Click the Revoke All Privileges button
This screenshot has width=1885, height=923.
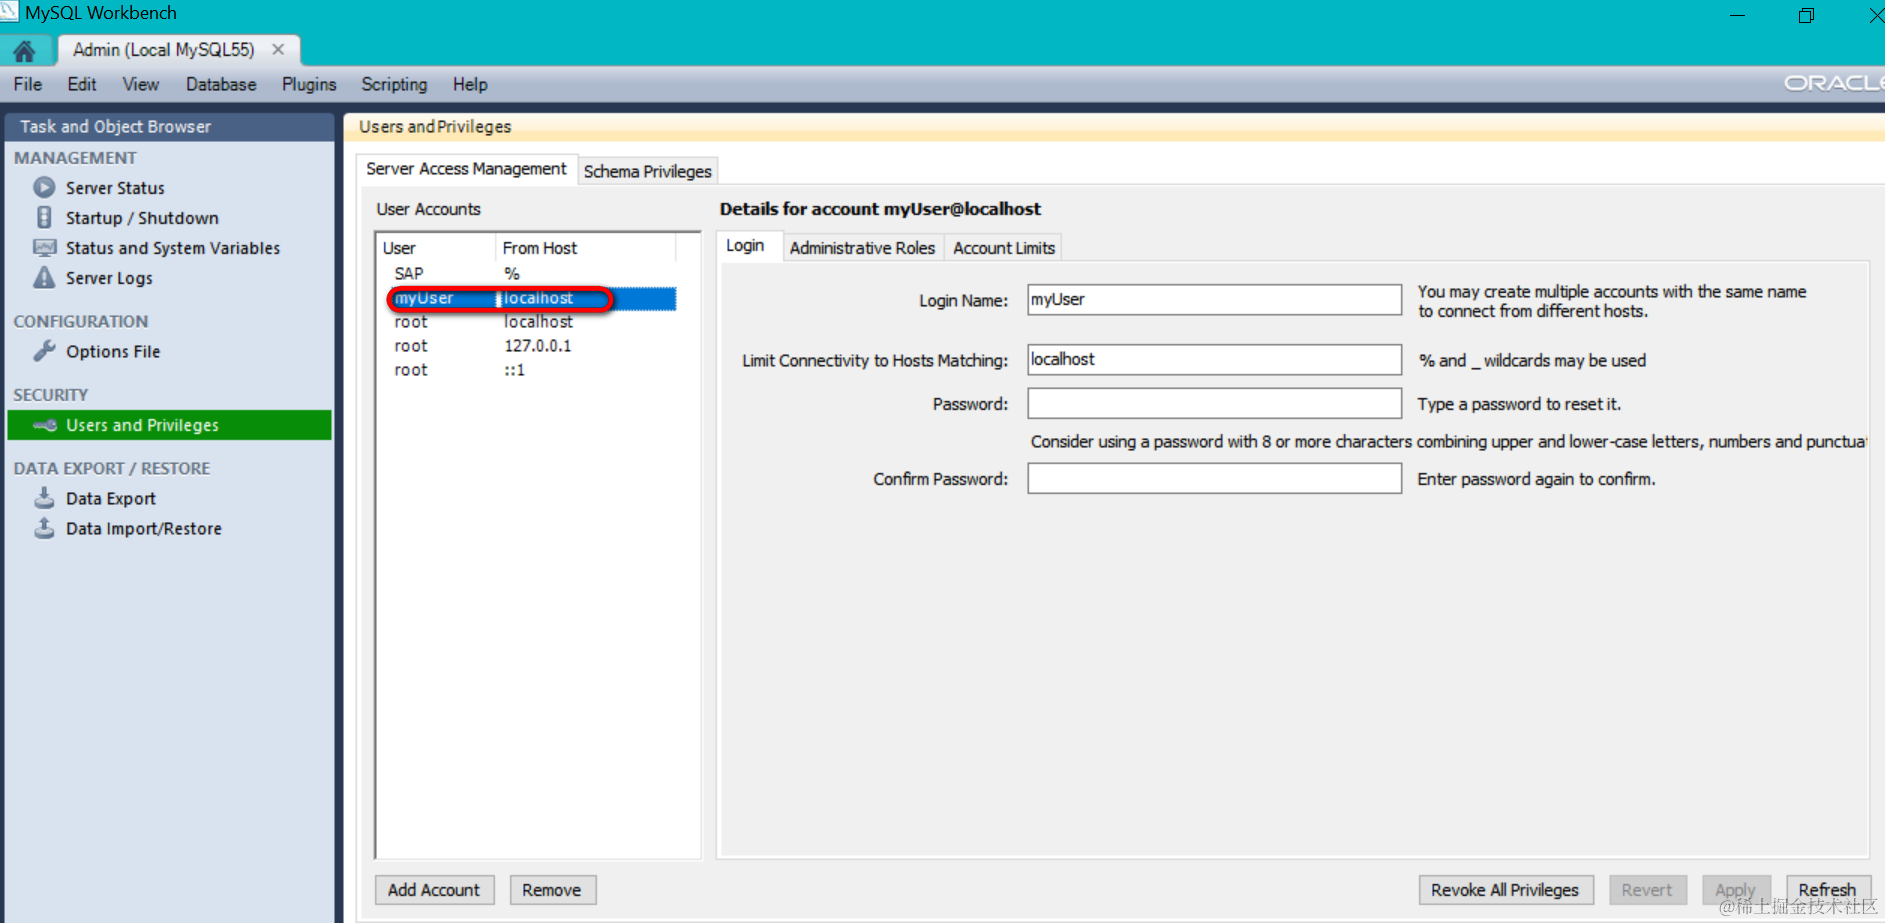(x=1505, y=890)
